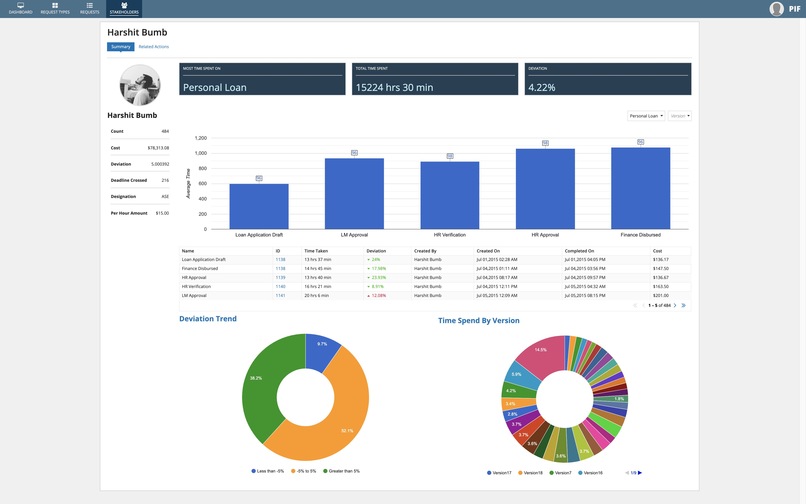The width and height of the screenshot is (806, 504).
Task: Sort table by Cost column header
Action: (x=657, y=251)
